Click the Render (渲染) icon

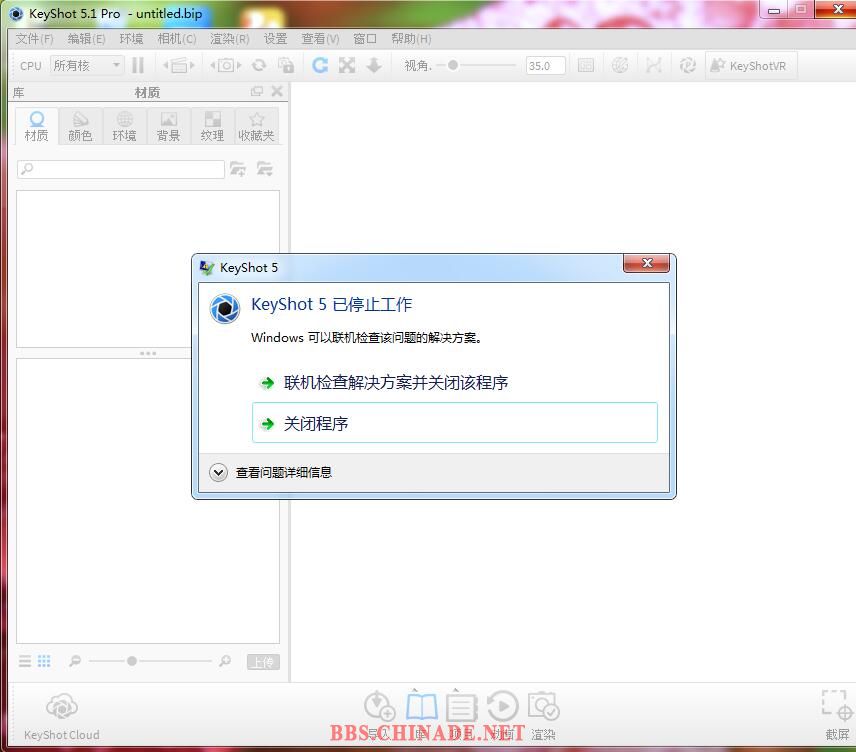coord(543,708)
